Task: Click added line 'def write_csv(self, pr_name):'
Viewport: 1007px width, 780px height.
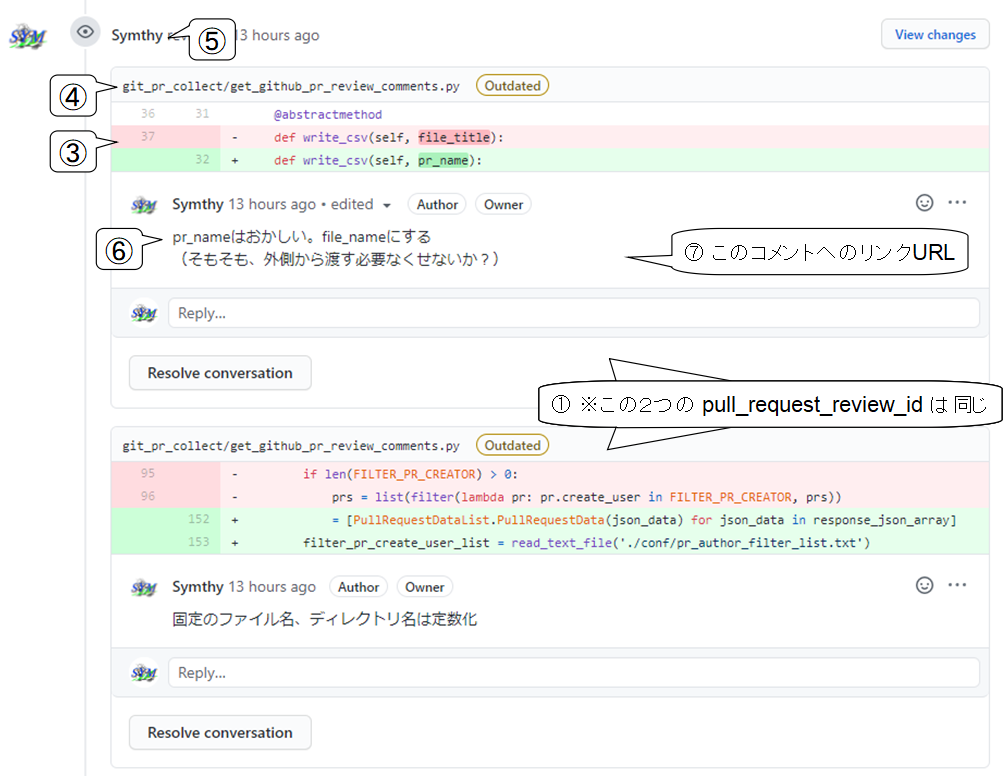Action: coord(550,160)
